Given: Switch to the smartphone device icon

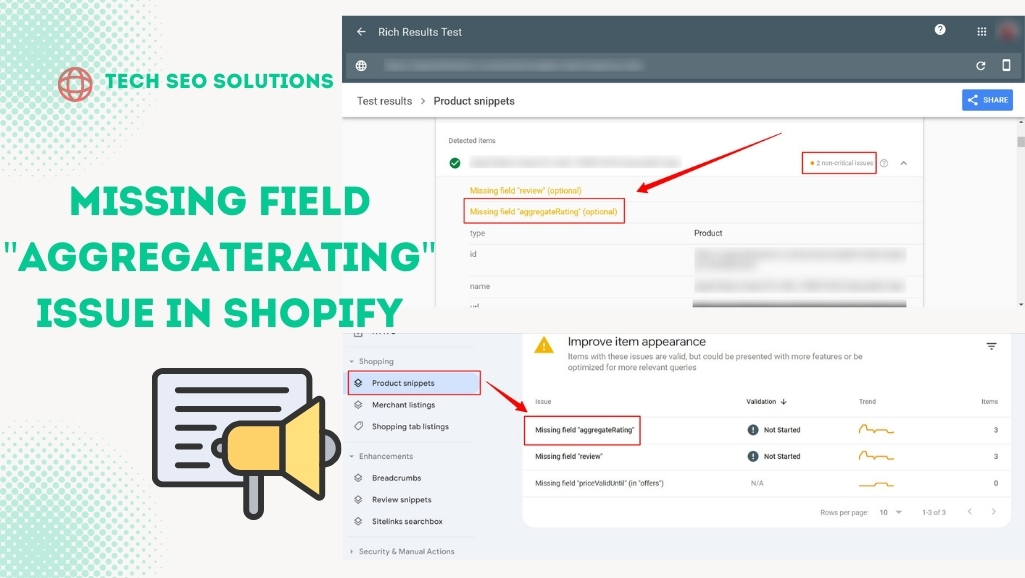Looking at the screenshot, I should [1006, 65].
